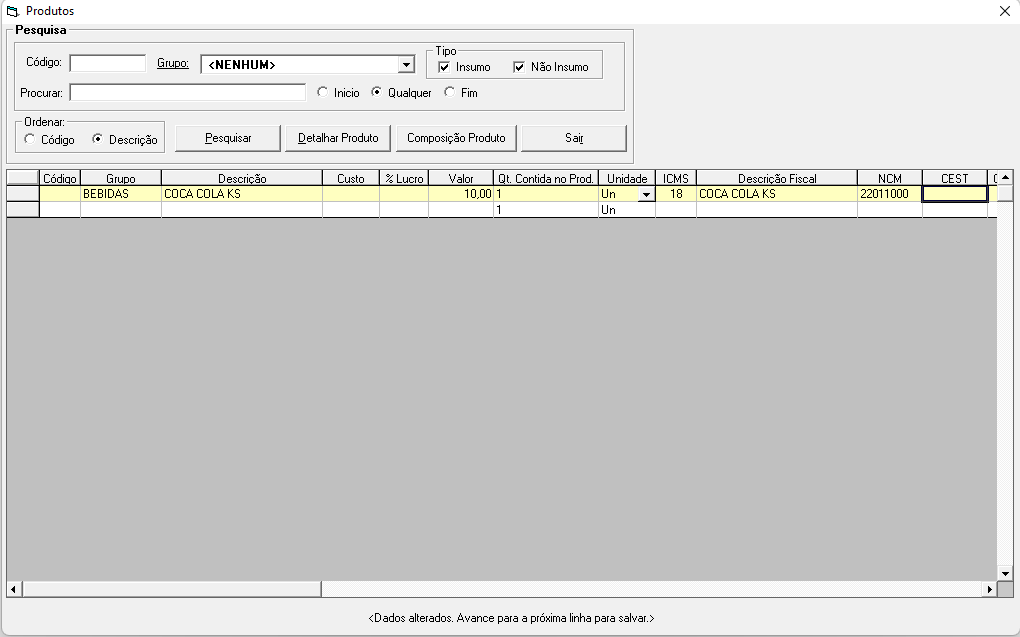This screenshot has width=1020, height=637.
Task: Select the Fim search radio button
Action: pos(450,92)
